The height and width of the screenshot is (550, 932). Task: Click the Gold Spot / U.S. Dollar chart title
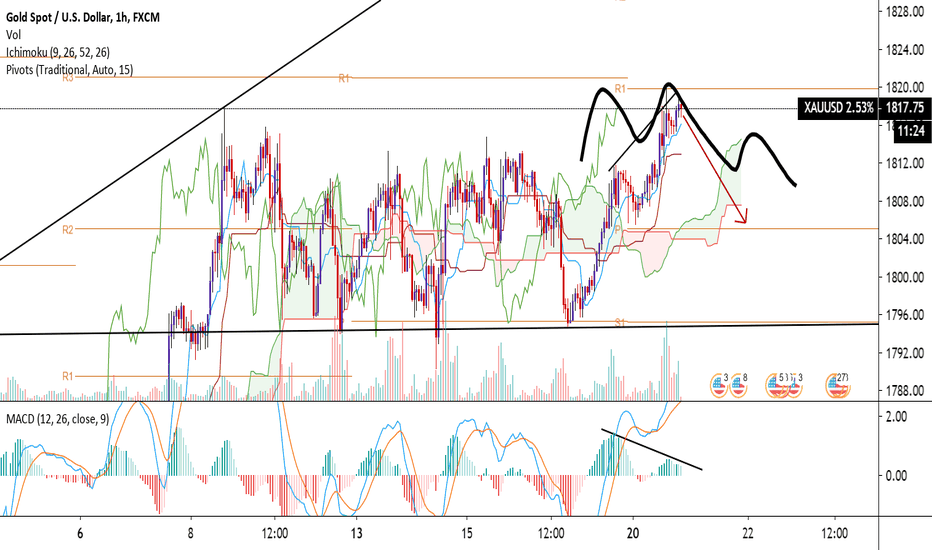83,18
